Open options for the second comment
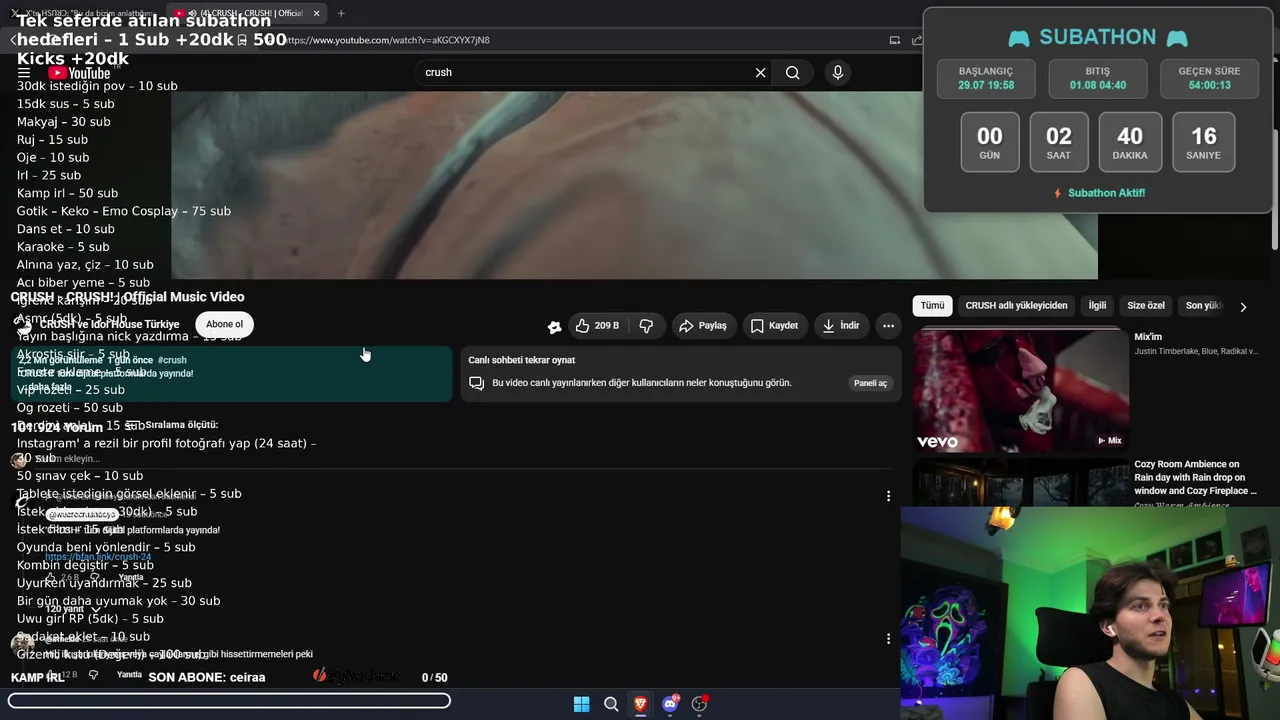 coord(888,639)
